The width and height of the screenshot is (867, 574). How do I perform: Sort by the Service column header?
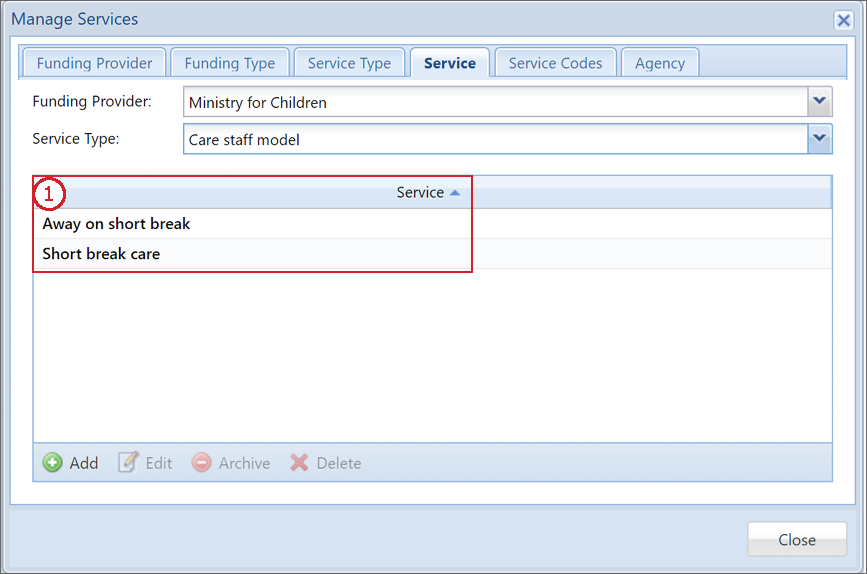pyautogui.click(x=420, y=192)
